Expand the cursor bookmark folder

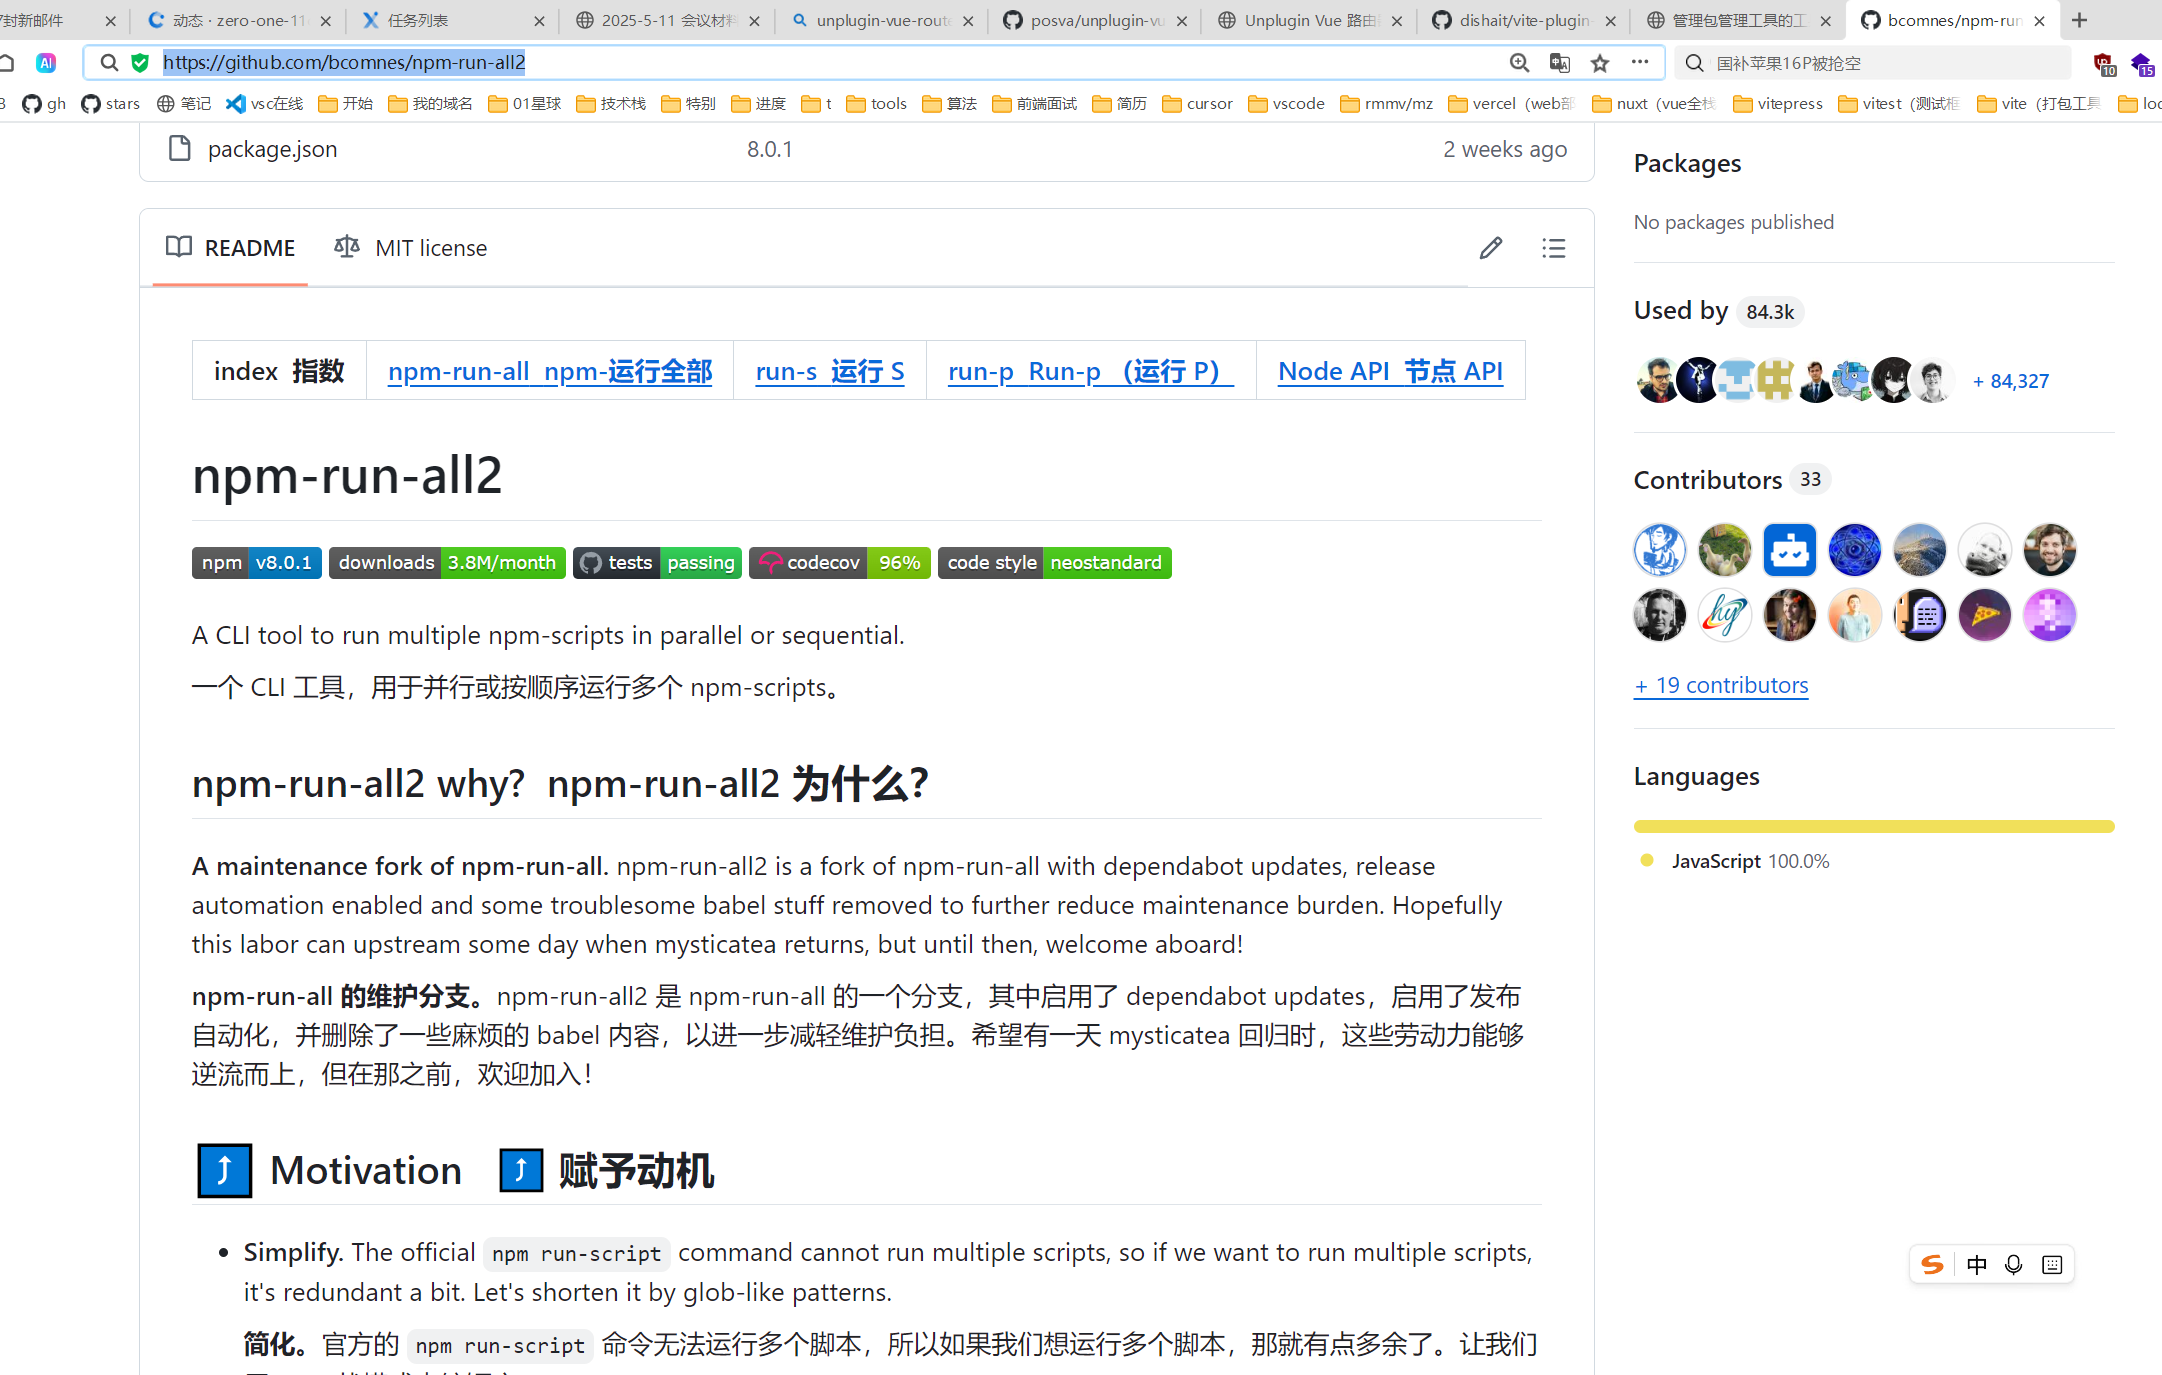click(x=1198, y=104)
